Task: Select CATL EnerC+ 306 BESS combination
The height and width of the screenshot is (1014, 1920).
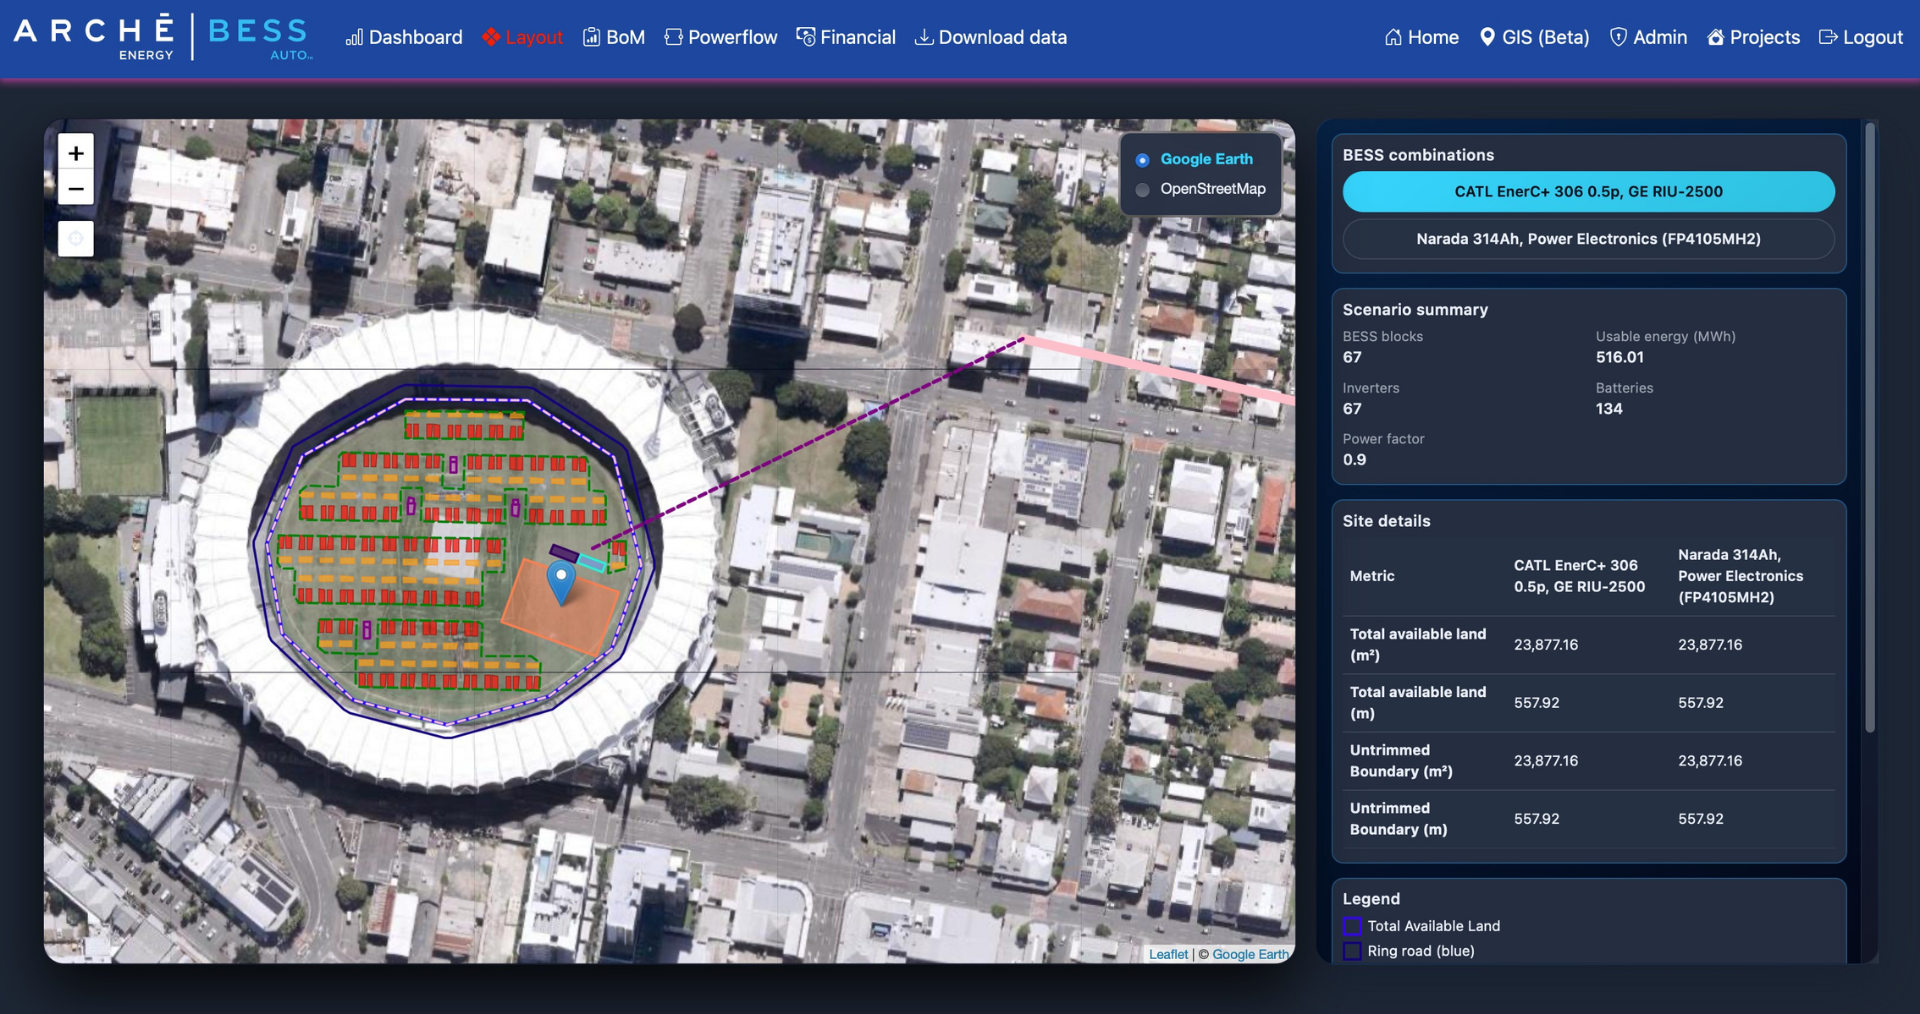Action: pos(1588,191)
